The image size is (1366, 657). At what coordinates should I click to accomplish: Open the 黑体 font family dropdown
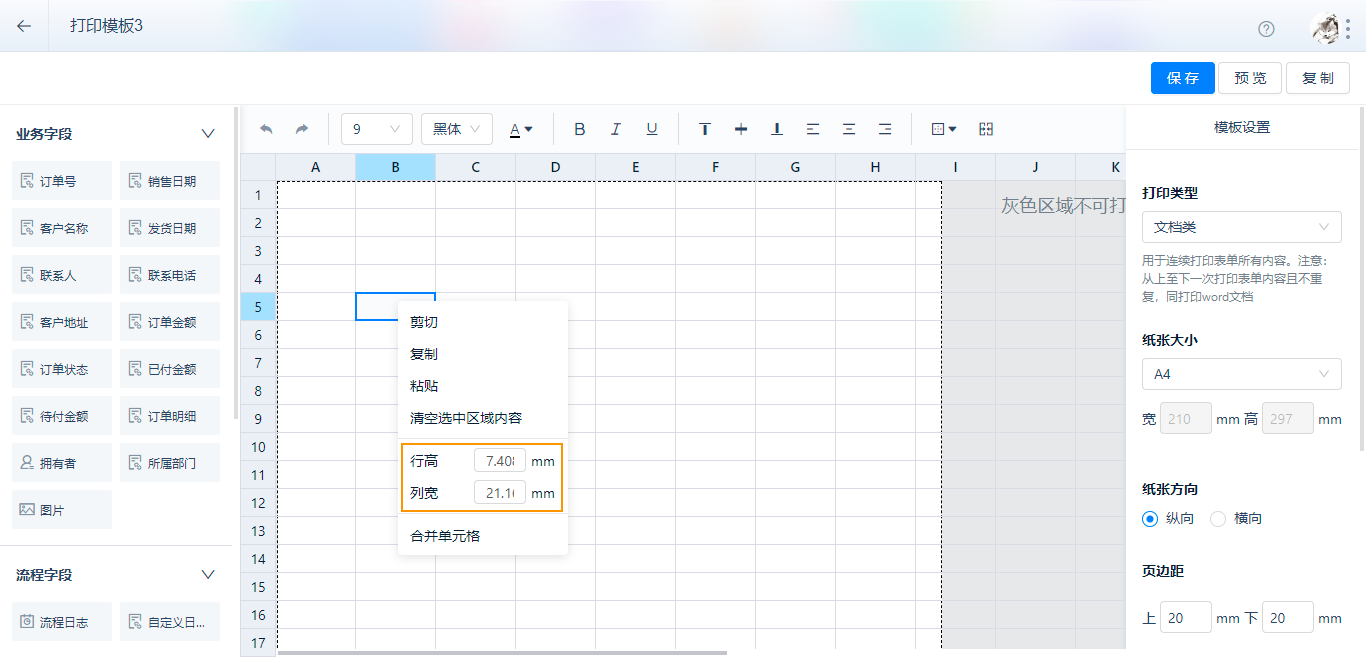457,129
